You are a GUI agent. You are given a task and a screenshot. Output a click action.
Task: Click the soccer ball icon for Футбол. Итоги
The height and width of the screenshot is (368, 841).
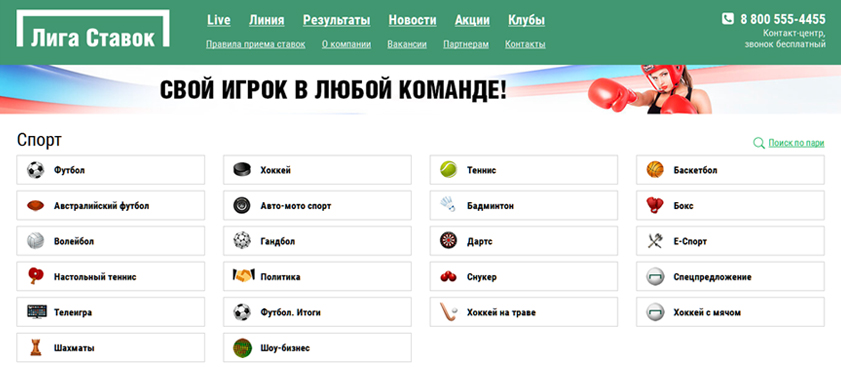point(242,312)
